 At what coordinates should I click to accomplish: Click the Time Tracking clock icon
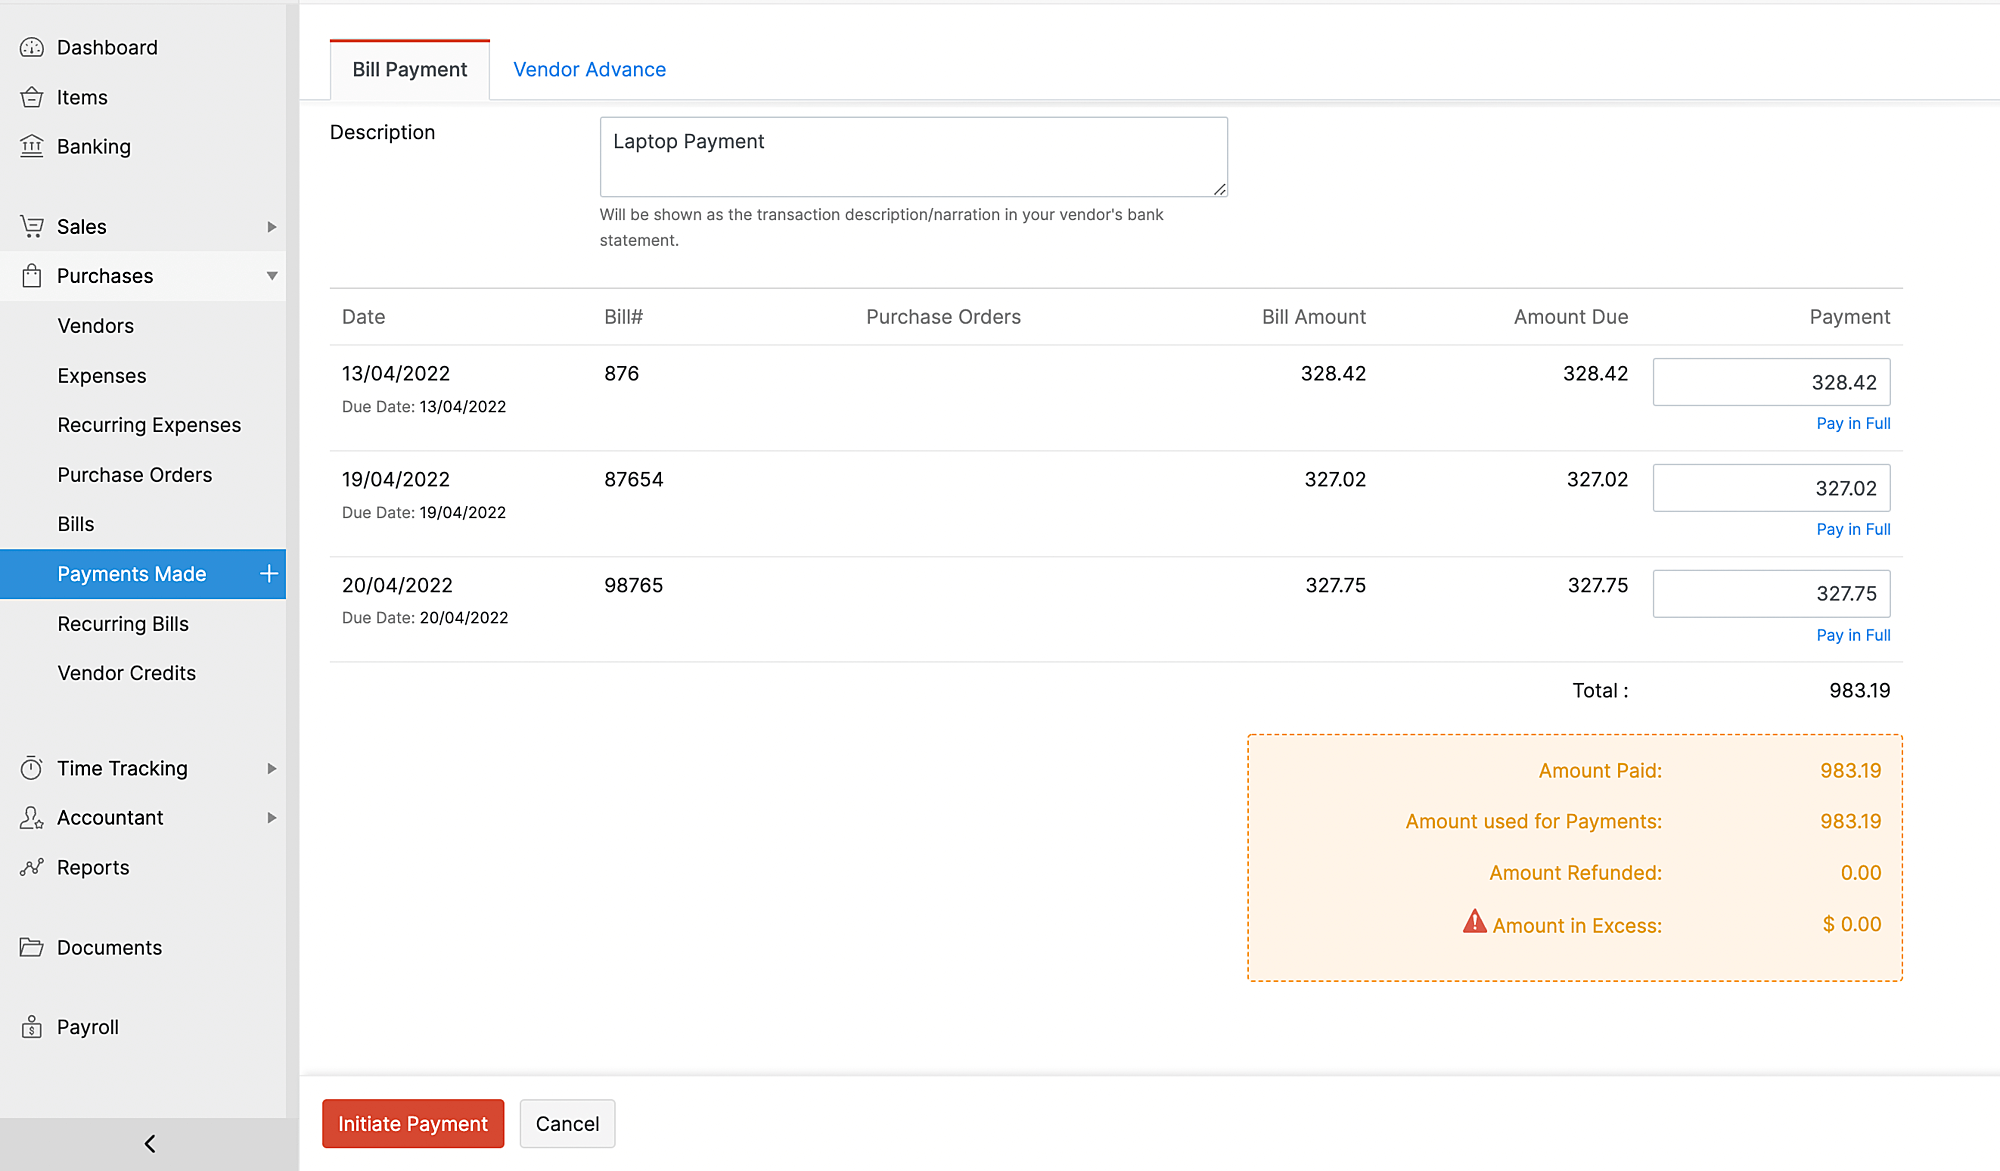click(x=32, y=768)
